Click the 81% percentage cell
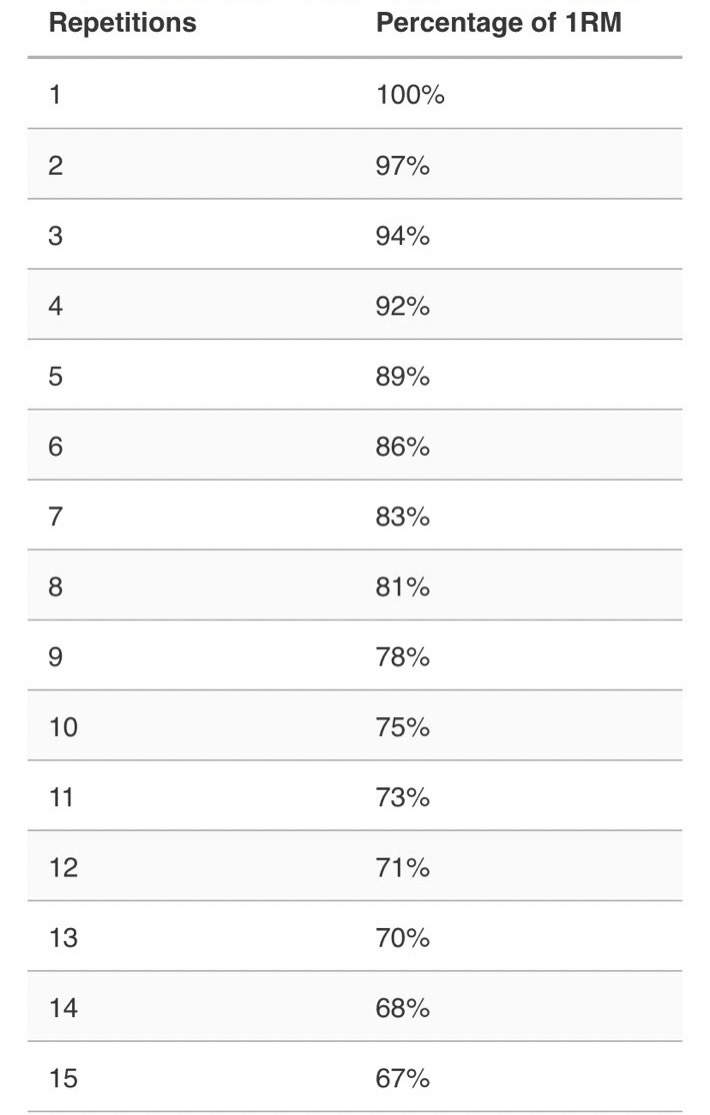This screenshot has width=710, height=1115. click(x=403, y=587)
